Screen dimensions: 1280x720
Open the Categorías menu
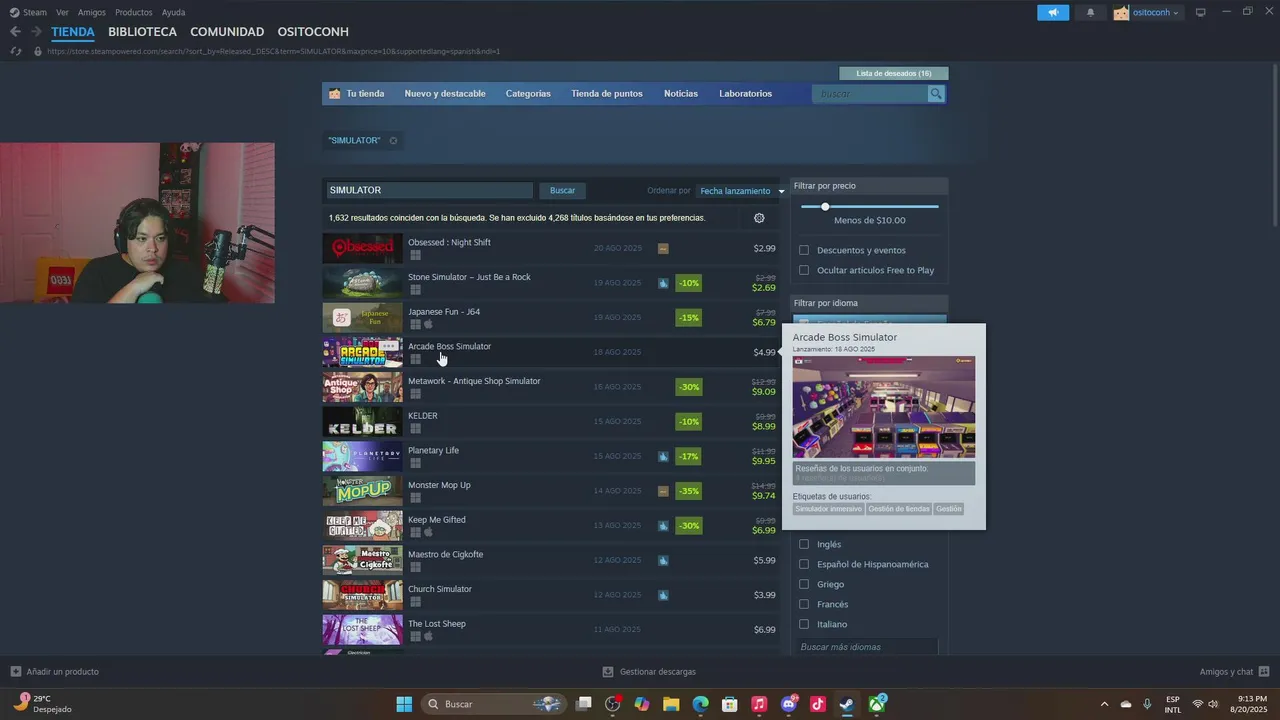click(x=528, y=94)
